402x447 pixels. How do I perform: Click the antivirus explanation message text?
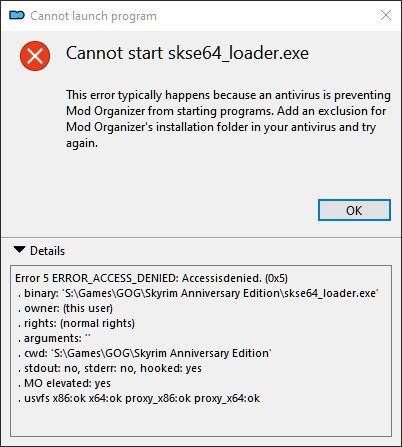[x=228, y=119]
